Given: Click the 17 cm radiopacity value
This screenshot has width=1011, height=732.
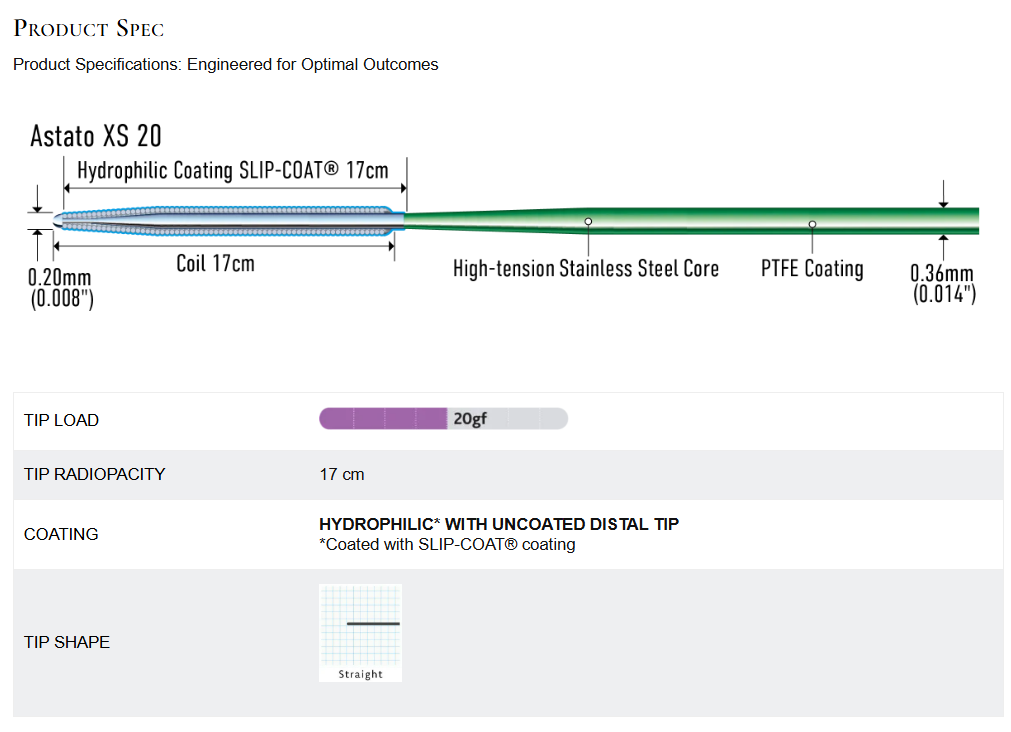Looking at the screenshot, I should (x=342, y=475).
